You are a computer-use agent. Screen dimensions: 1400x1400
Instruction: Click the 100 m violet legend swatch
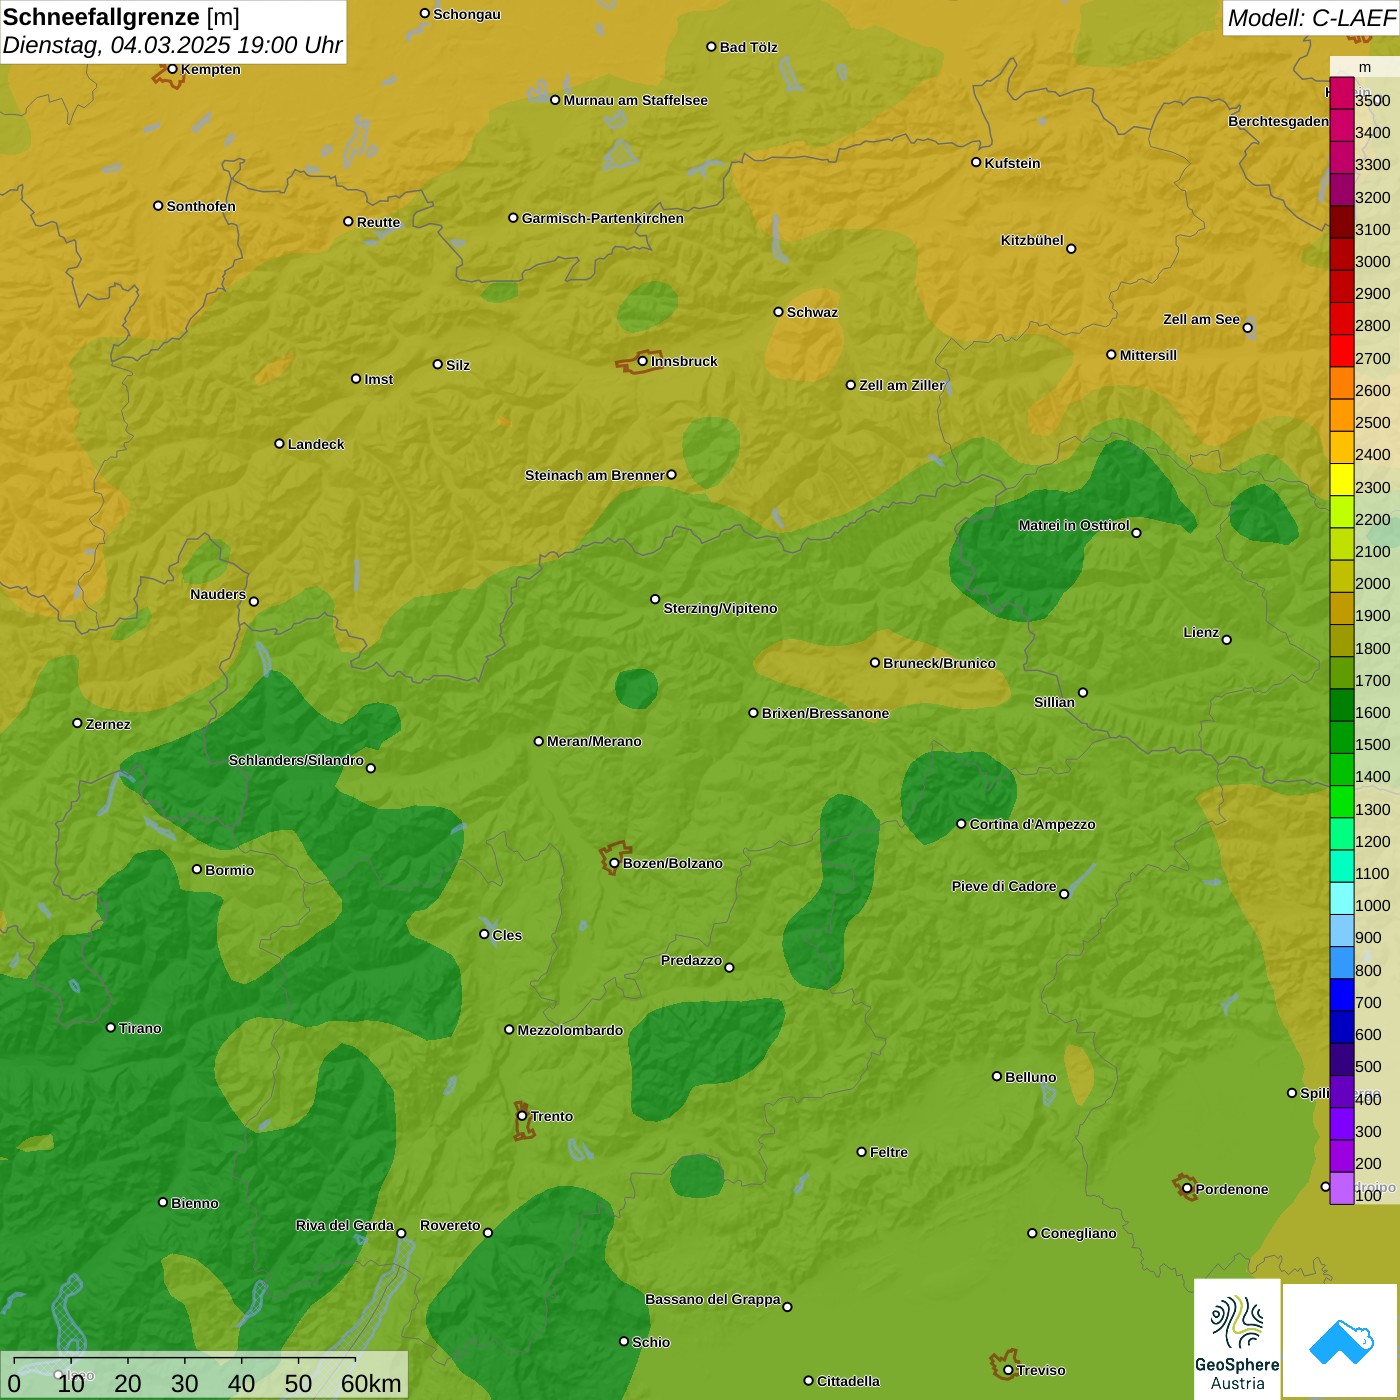click(1342, 1188)
